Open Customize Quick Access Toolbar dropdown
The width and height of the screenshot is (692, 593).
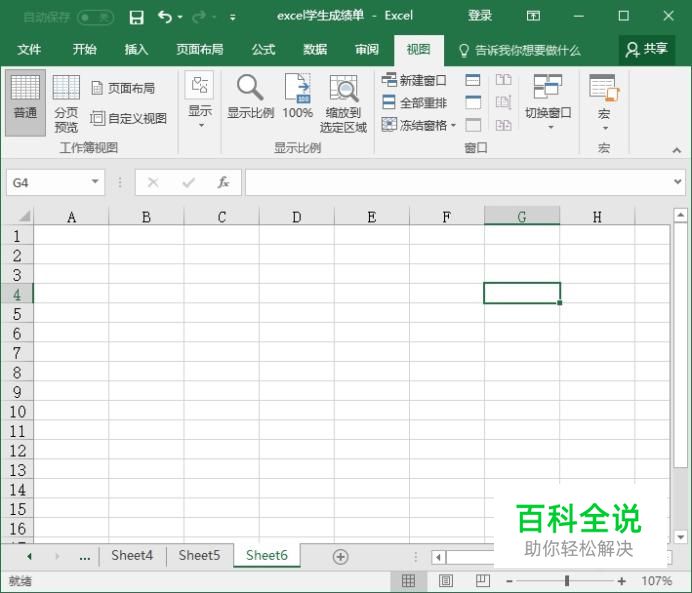pyautogui.click(x=233, y=18)
